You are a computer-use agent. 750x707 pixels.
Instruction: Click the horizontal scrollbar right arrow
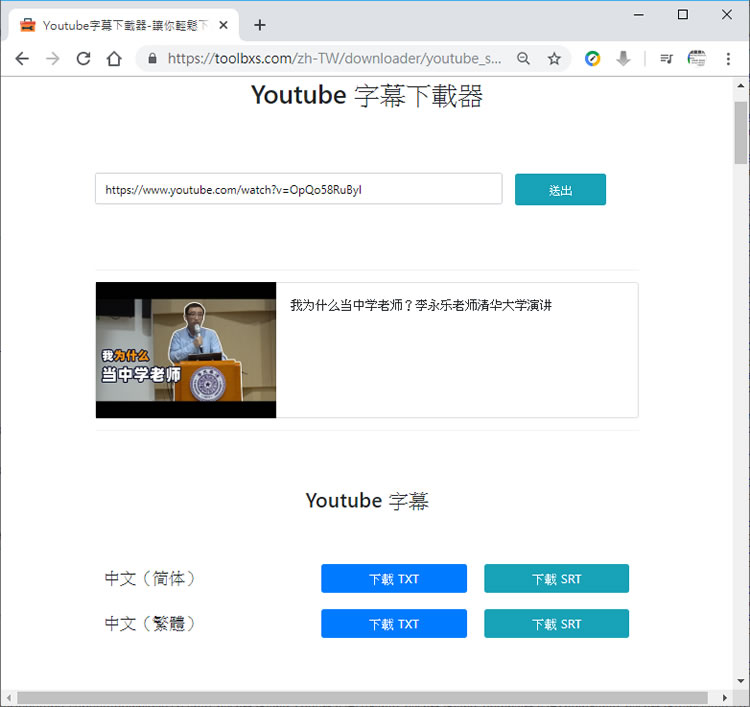[725, 697]
